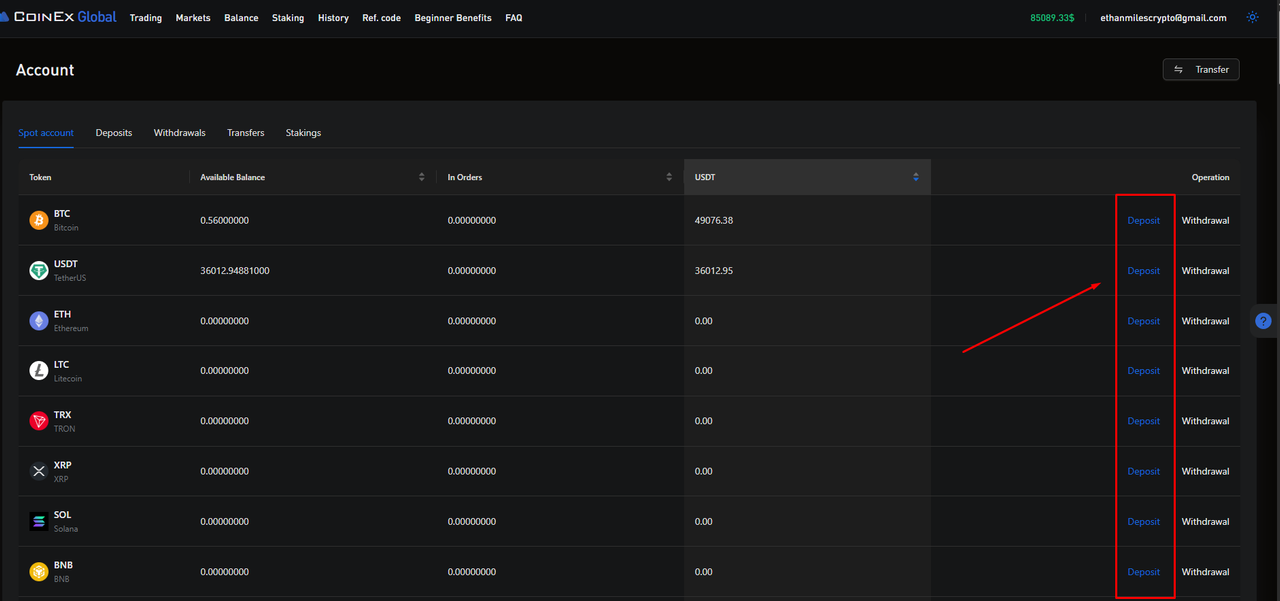This screenshot has width=1280, height=601.
Task: Withdraw ETH
Action: (x=1205, y=321)
